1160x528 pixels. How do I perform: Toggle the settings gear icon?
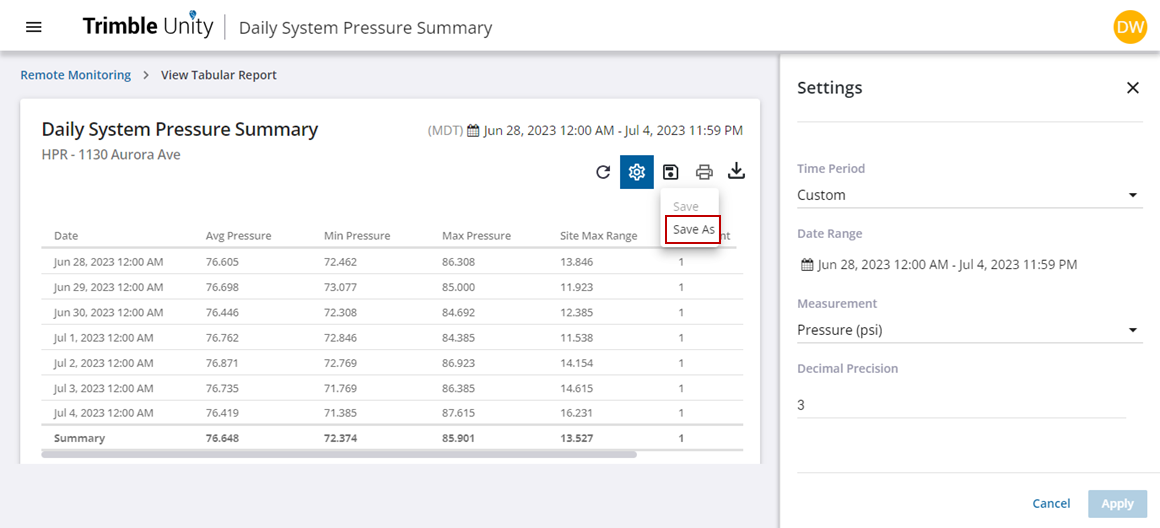pos(637,172)
